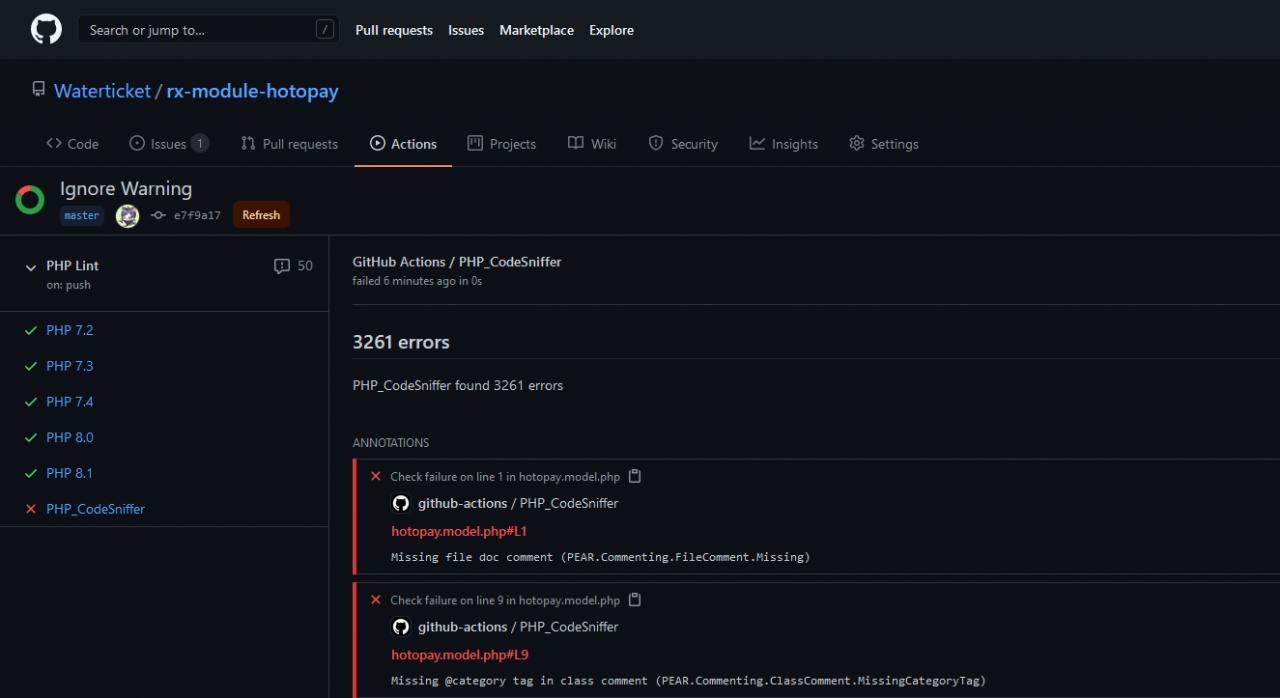Click the commit icon next to e7f9a17
1280x698 pixels.
tap(158, 215)
